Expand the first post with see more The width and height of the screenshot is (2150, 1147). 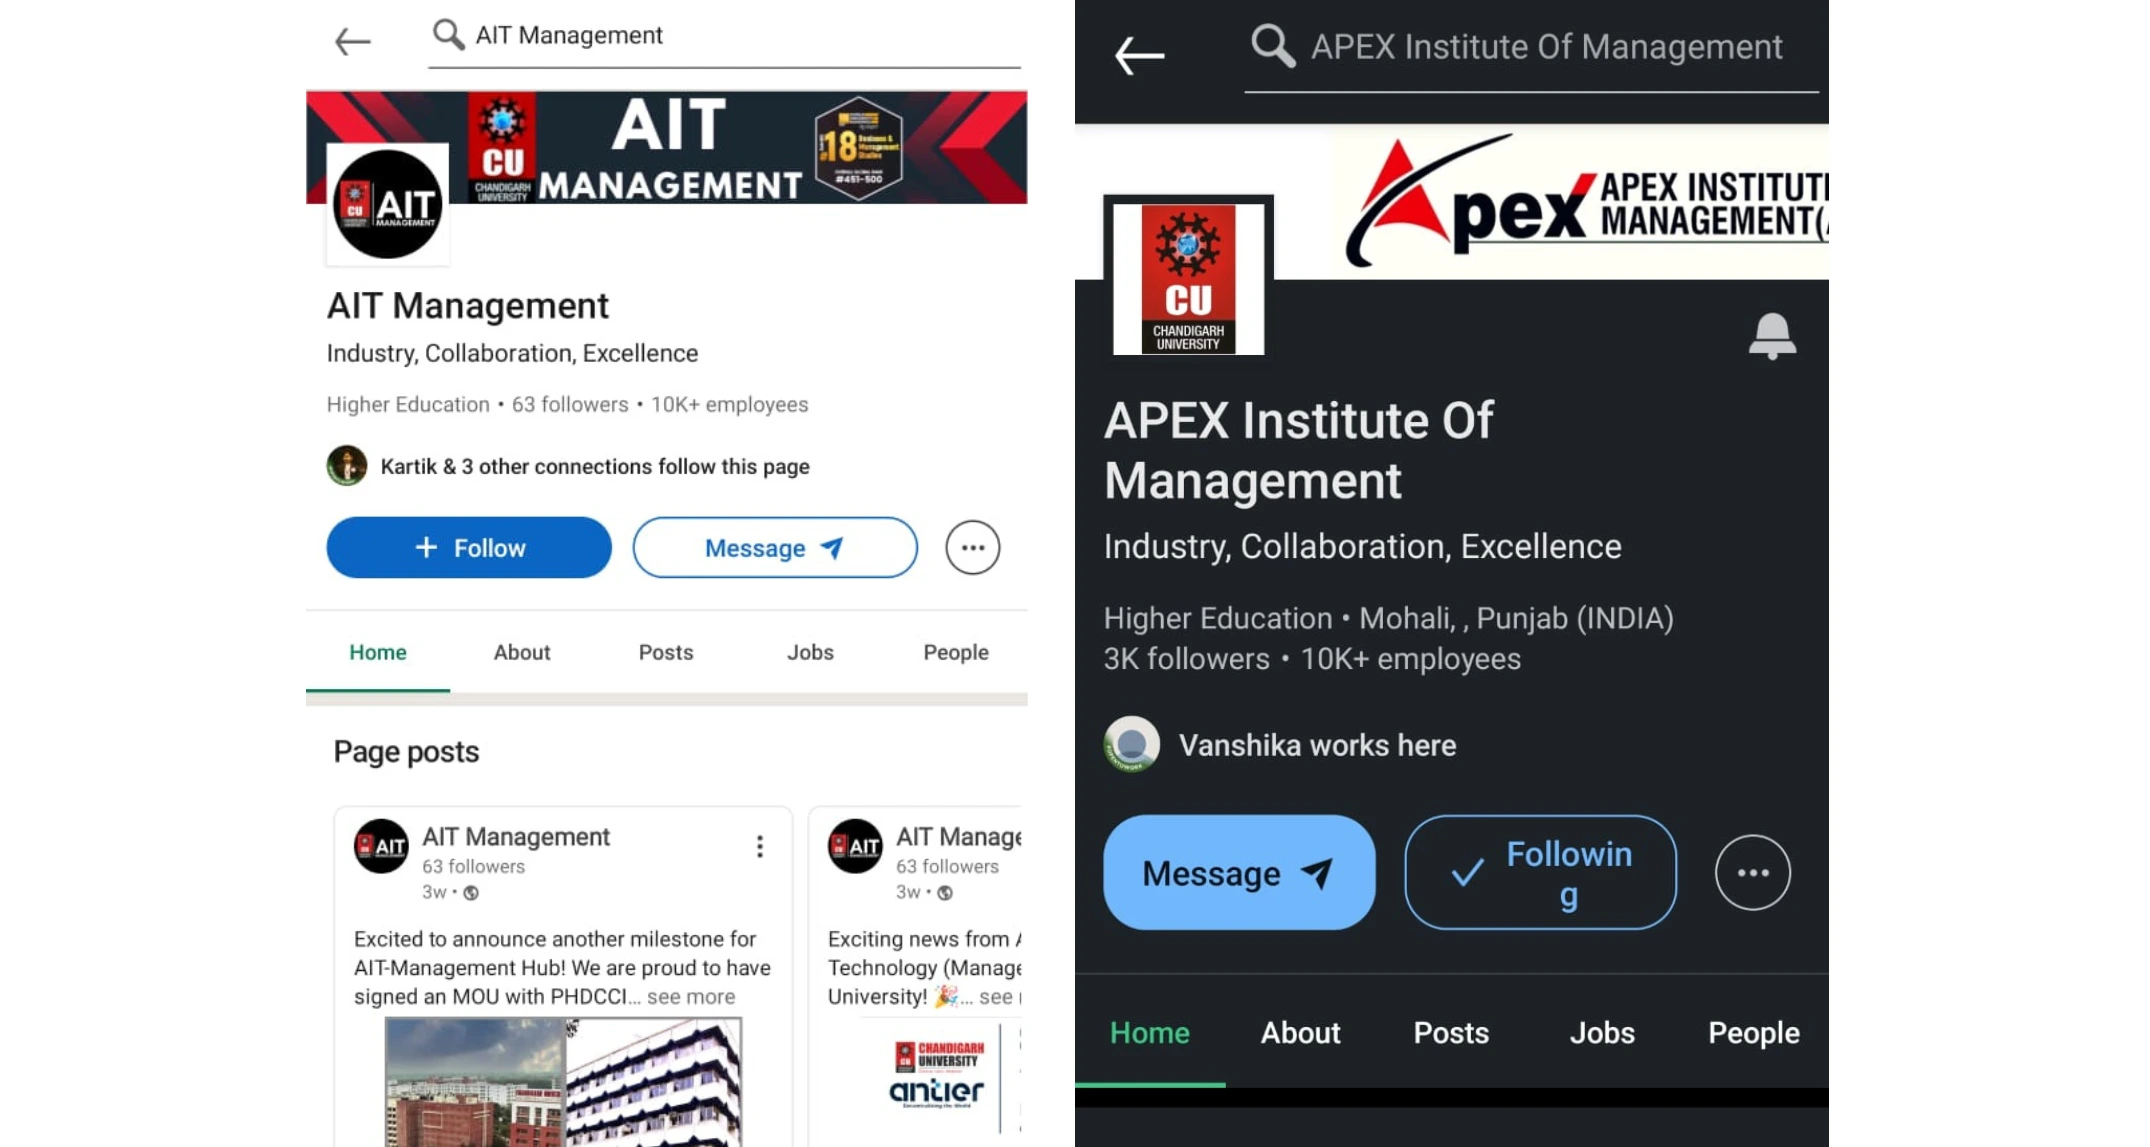[x=690, y=997]
